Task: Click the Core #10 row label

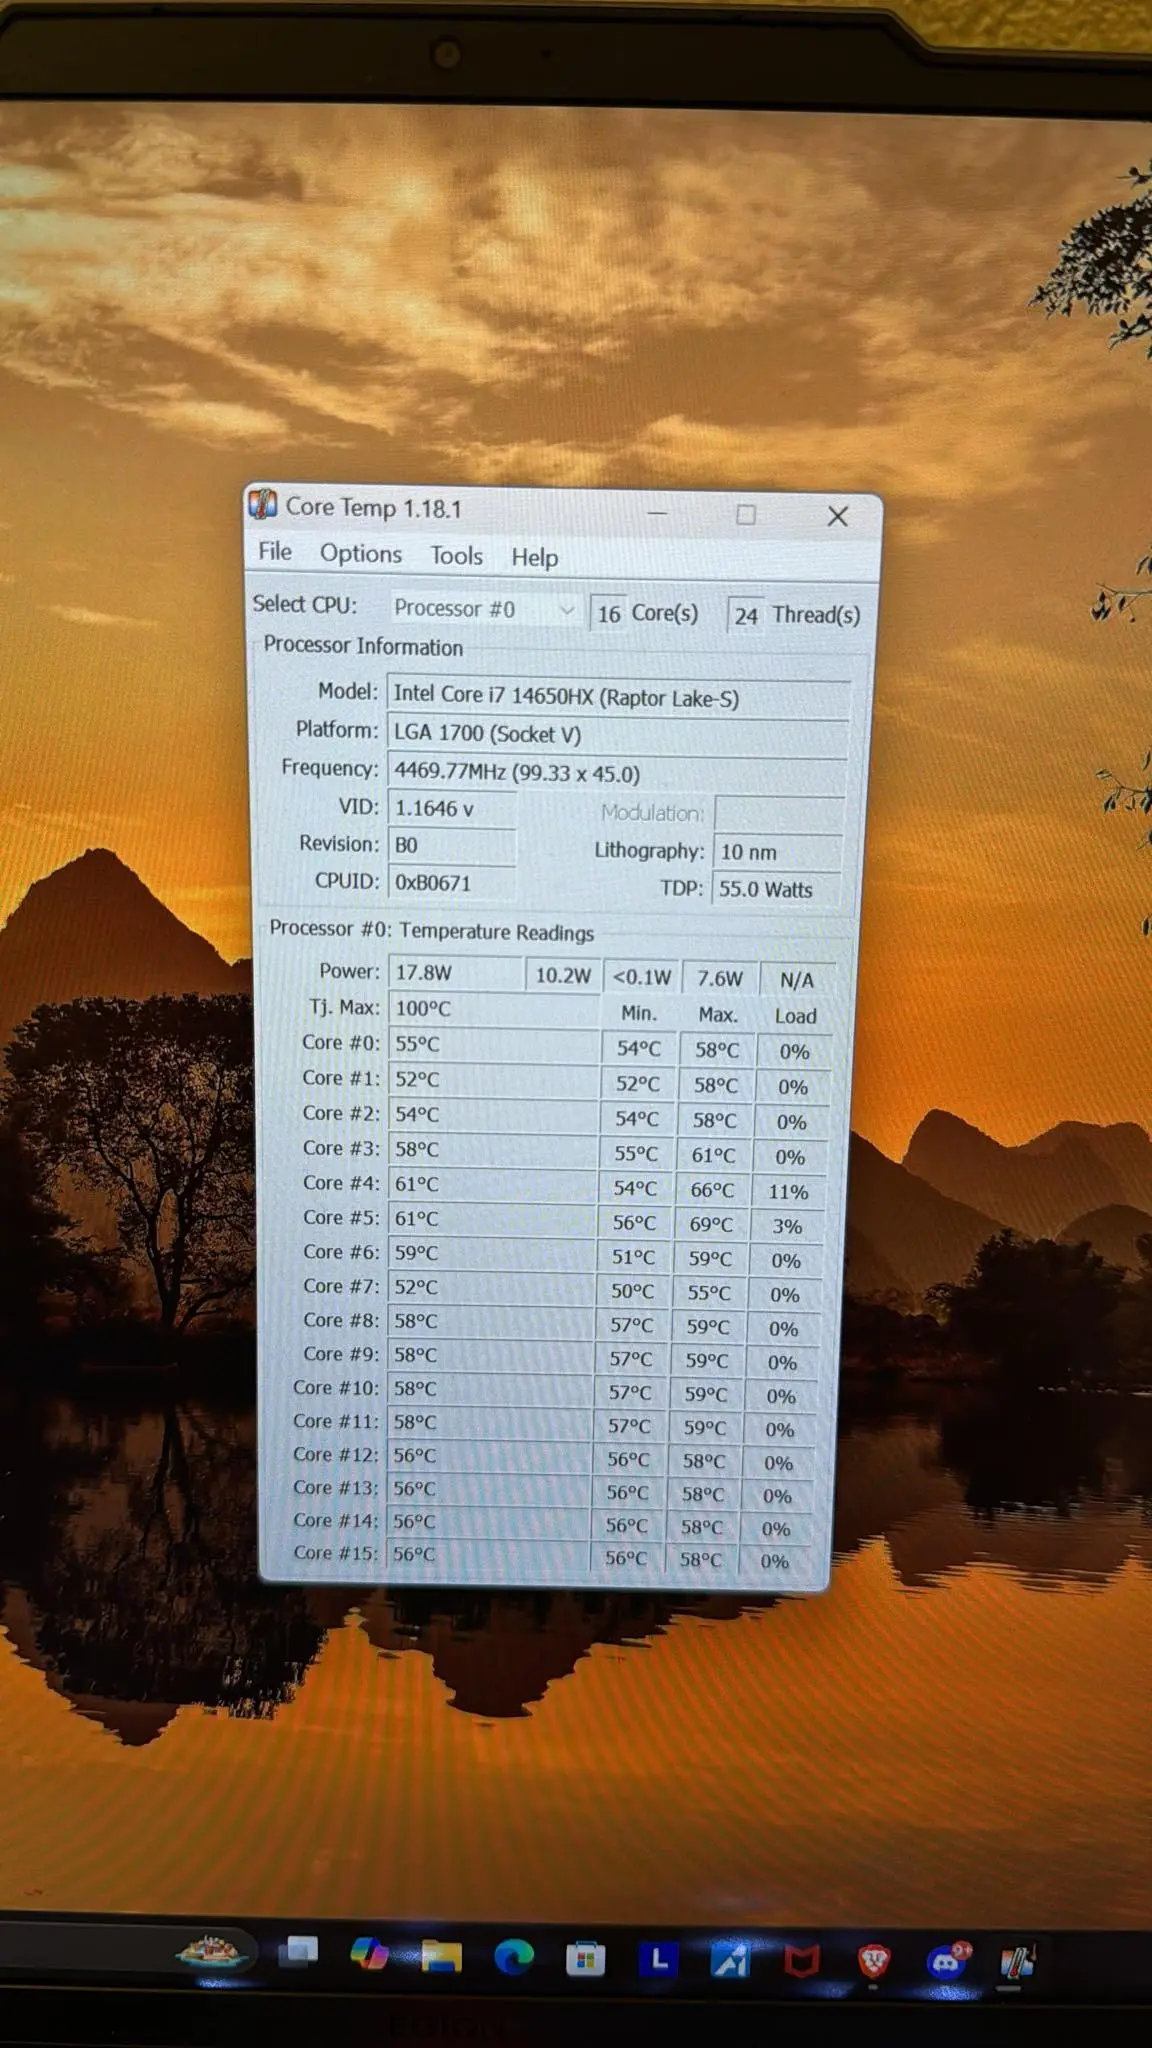Action: pos(336,1387)
